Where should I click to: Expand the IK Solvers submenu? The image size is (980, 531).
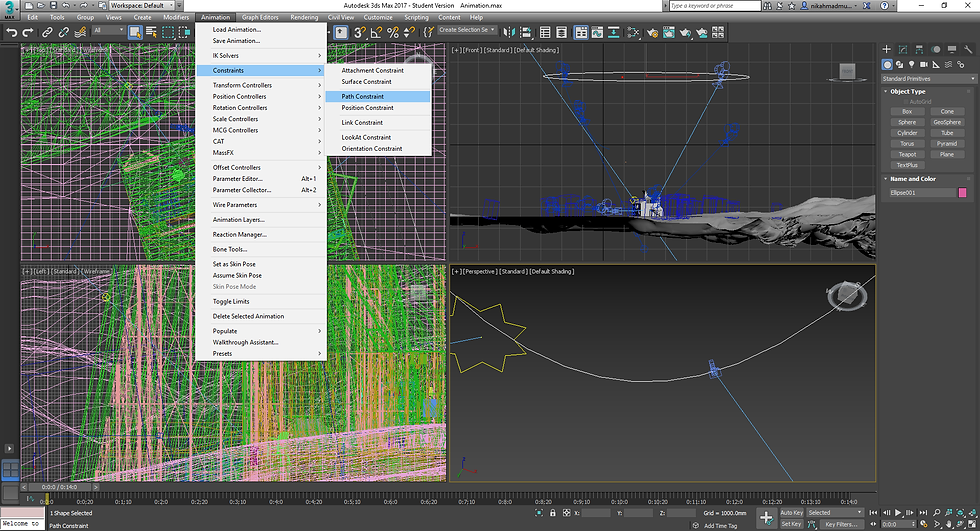[x=261, y=56]
